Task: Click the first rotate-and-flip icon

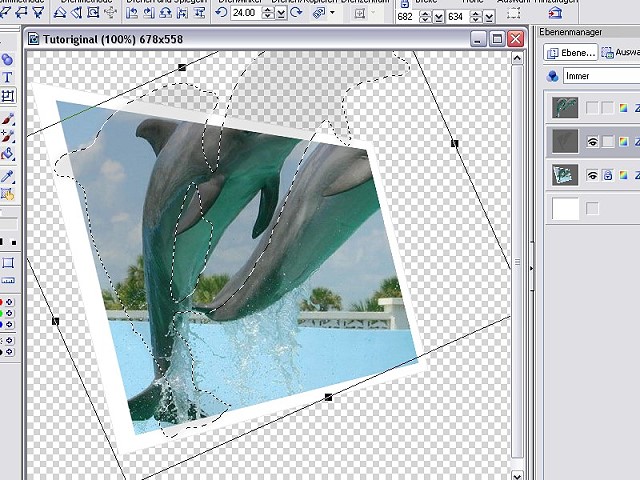Action: click(x=132, y=13)
